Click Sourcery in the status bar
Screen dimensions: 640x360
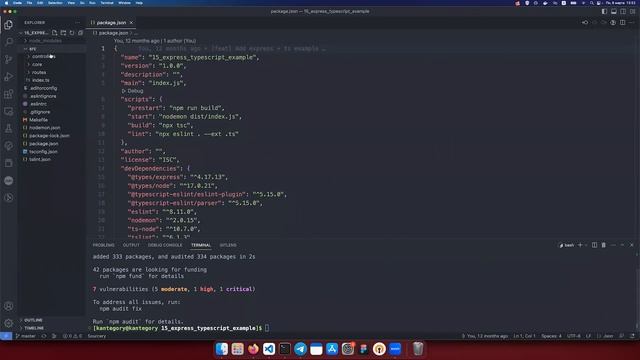pyautogui.click(x=97, y=336)
